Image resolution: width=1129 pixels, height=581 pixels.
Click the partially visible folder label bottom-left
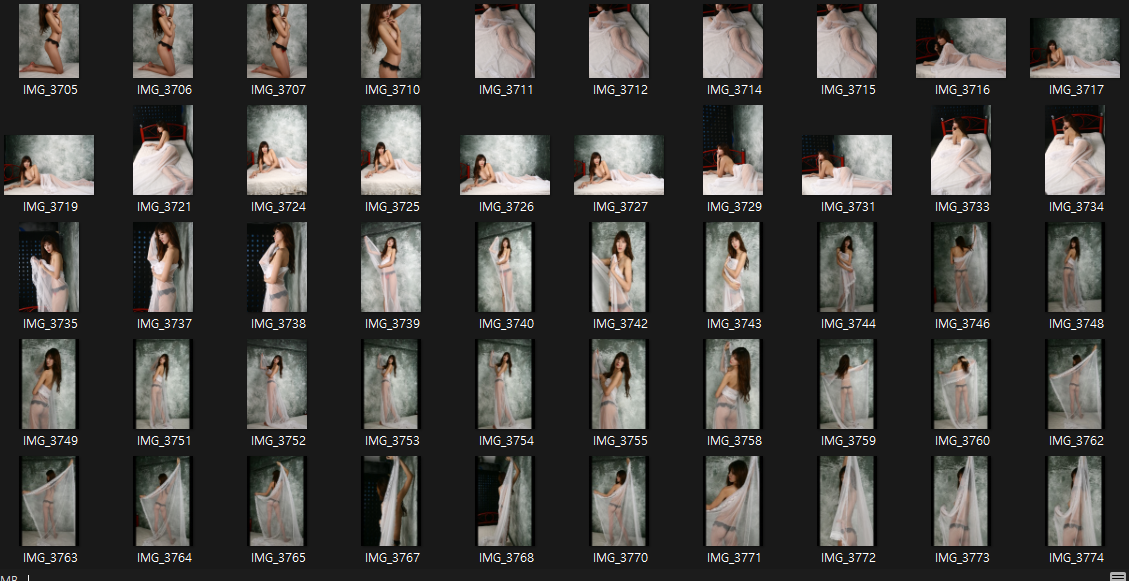pyautogui.click(x=10, y=577)
